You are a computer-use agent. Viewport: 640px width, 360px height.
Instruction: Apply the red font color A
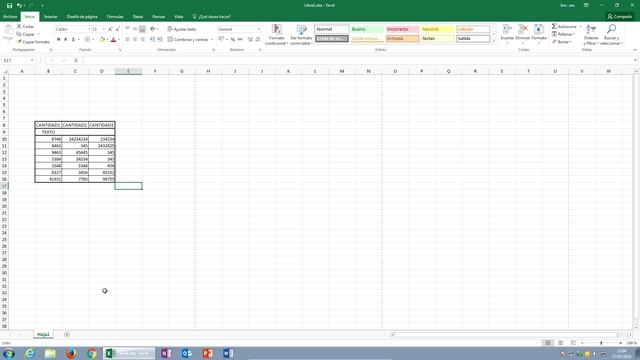tap(113, 40)
